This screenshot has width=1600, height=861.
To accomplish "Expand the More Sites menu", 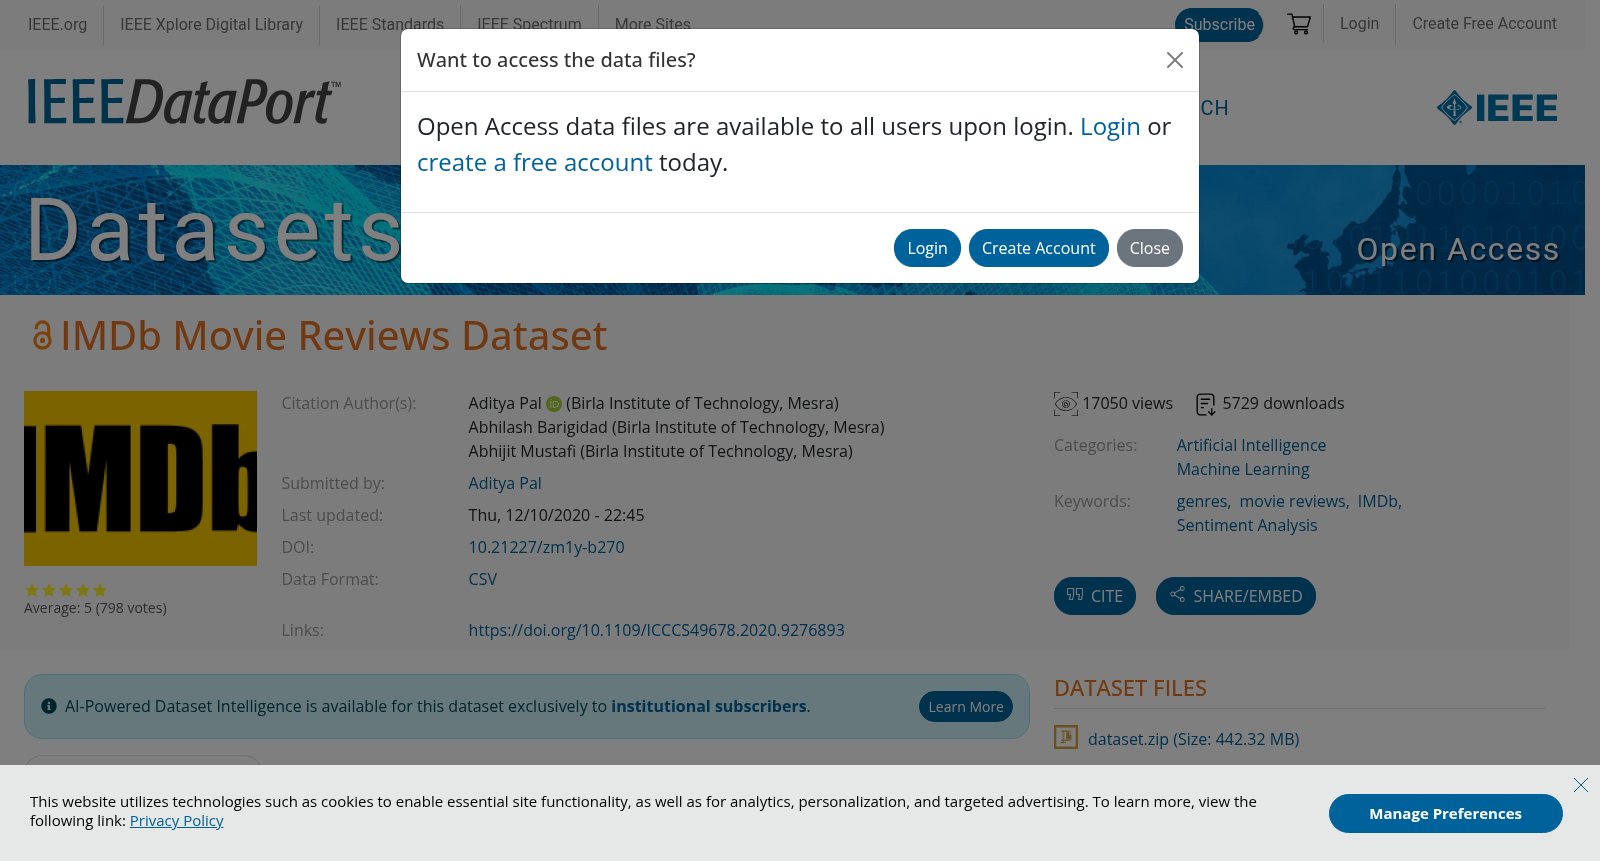I will coord(652,24).
